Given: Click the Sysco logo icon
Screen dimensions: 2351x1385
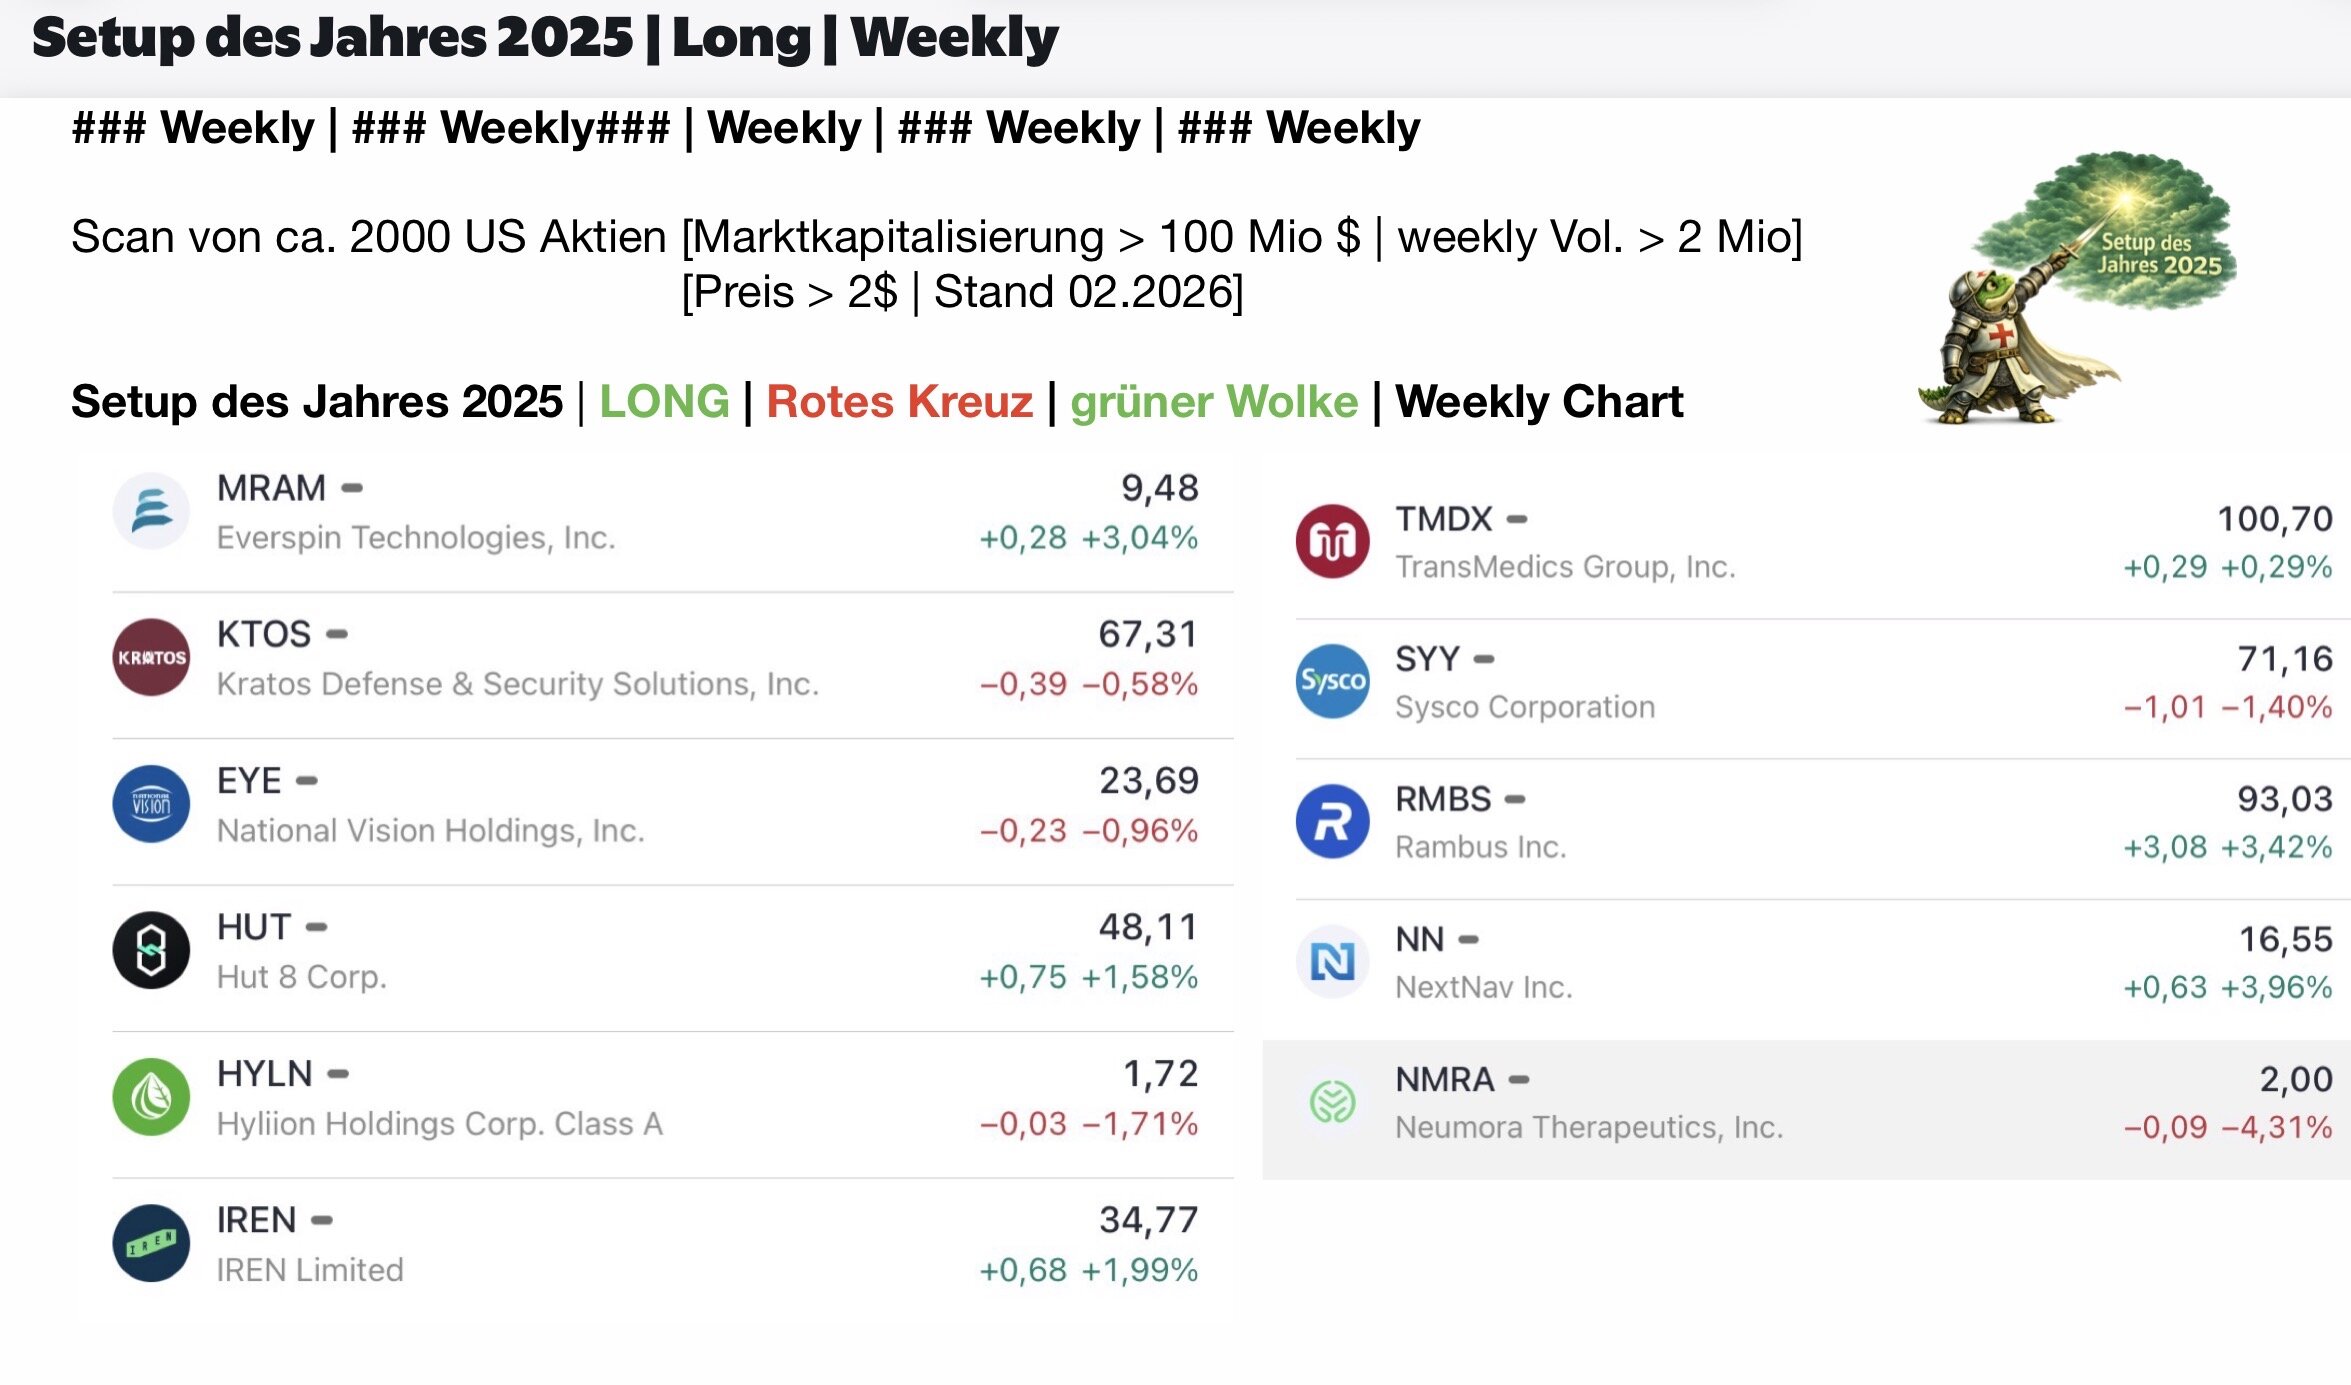Looking at the screenshot, I should click(x=1332, y=681).
